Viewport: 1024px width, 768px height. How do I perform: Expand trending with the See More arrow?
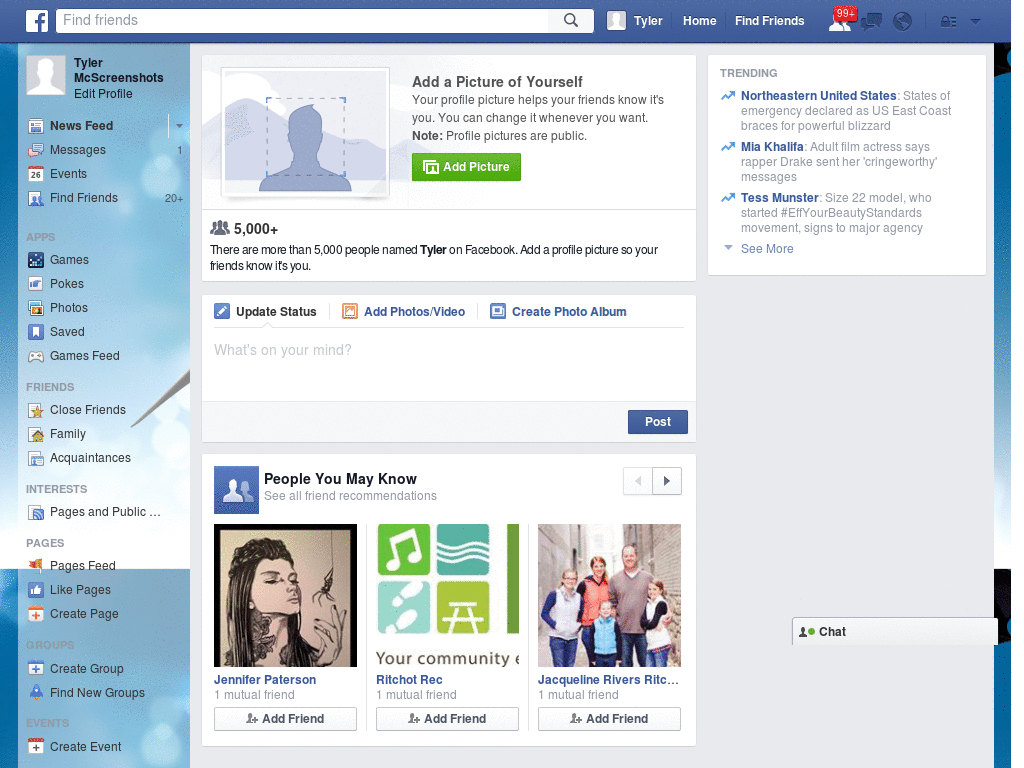click(728, 248)
